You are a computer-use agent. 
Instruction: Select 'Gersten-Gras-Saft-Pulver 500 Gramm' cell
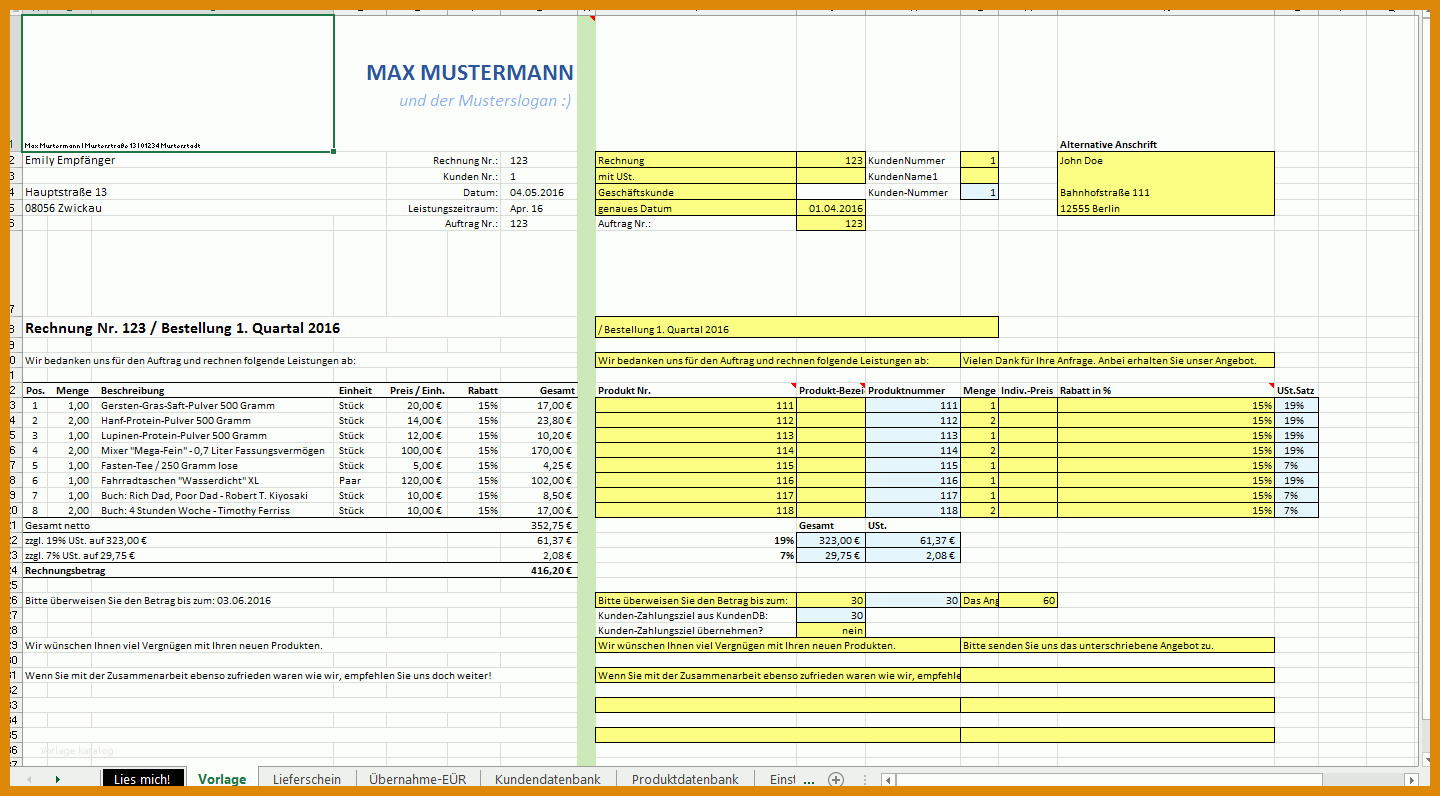tap(187, 406)
